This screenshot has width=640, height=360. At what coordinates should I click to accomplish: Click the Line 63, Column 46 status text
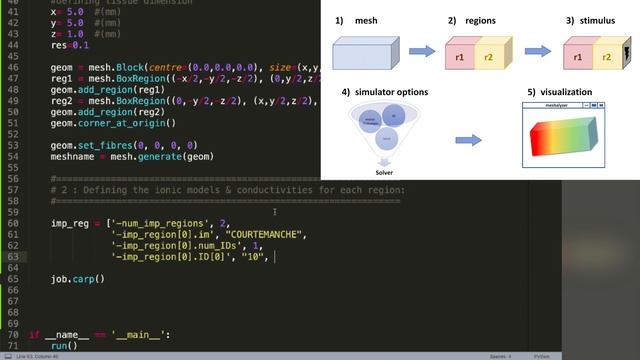[x=38, y=356]
